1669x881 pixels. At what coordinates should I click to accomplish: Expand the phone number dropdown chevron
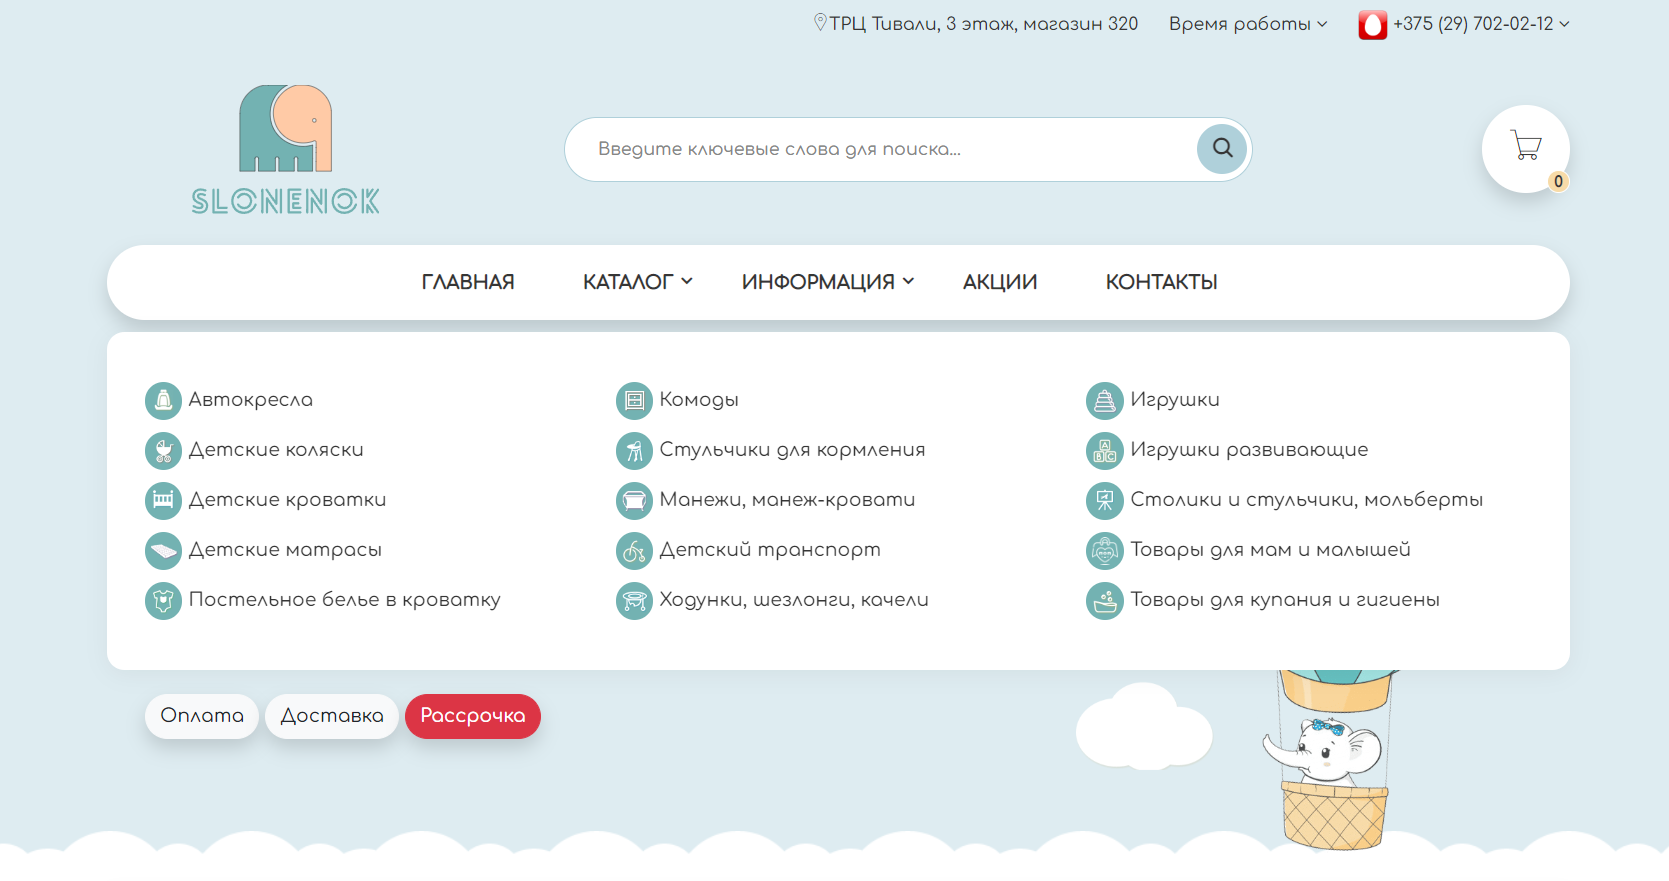[x=1564, y=24]
